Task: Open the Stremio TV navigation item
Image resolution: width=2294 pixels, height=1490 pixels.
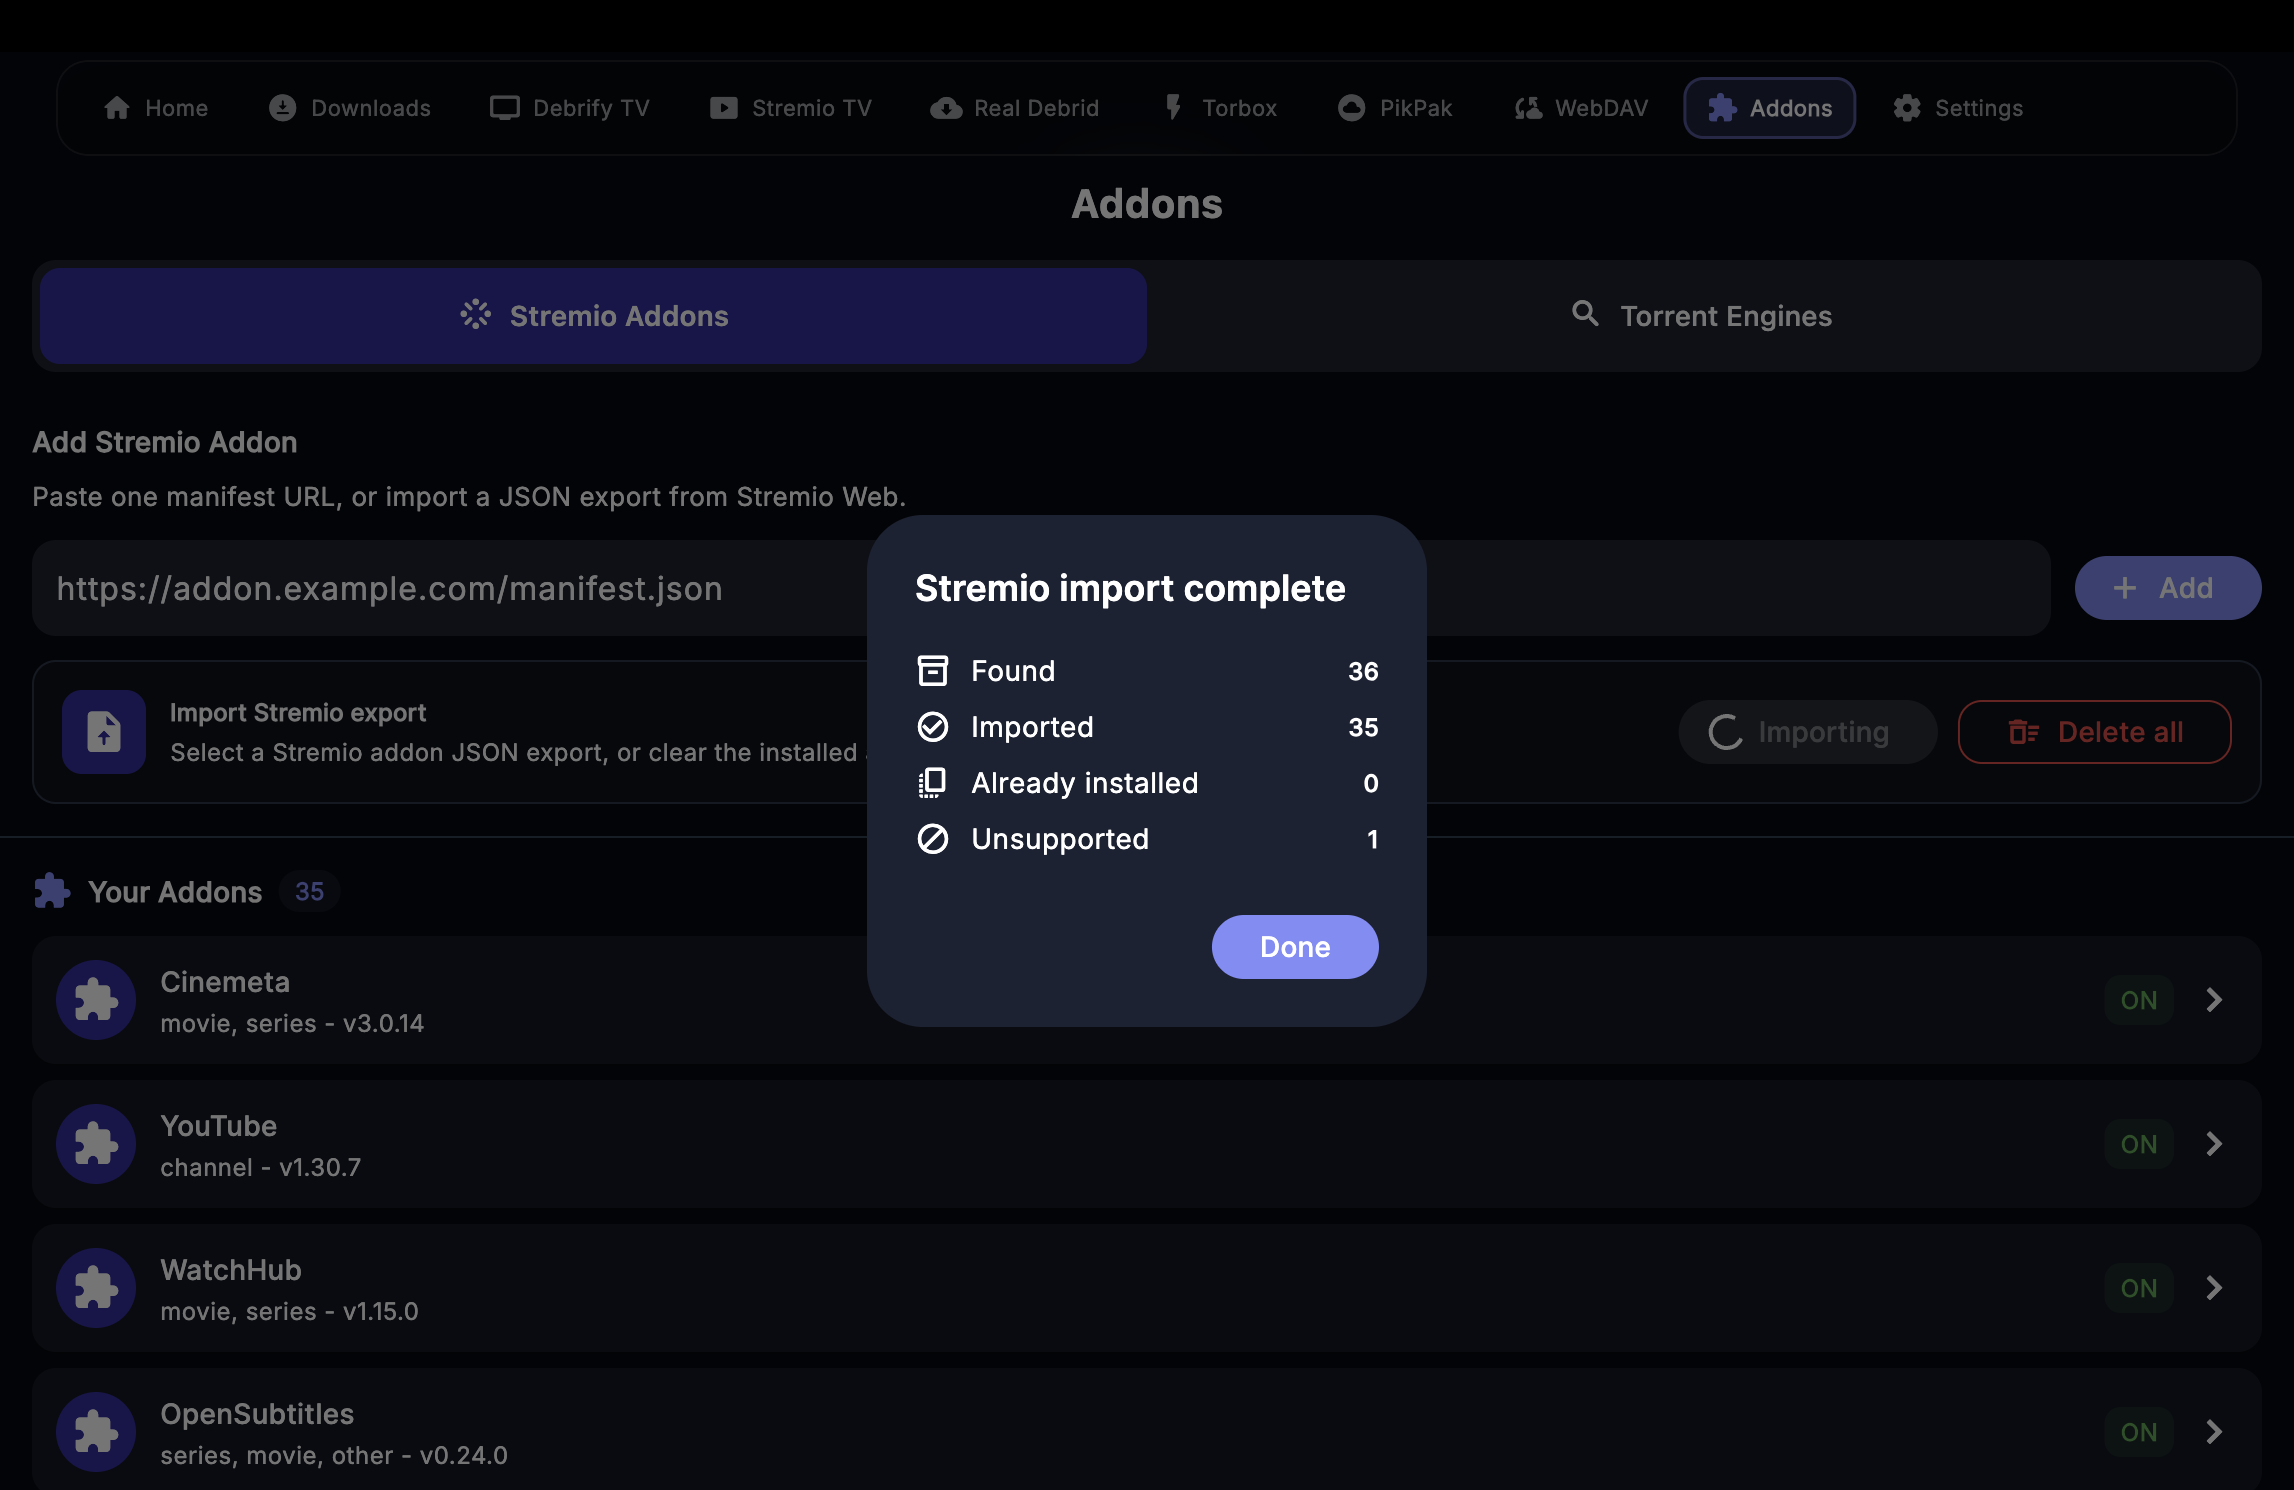Action: [791, 108]
